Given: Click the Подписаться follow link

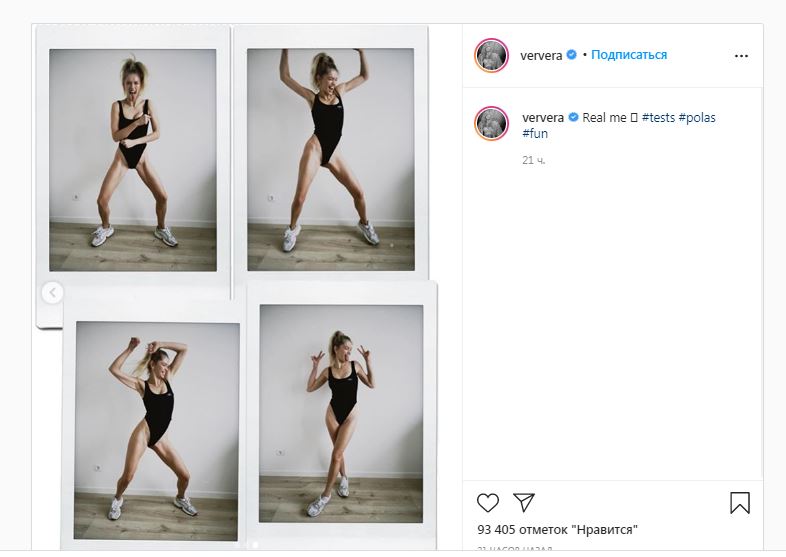Looking at the screenshot, I should pos(629,55).
